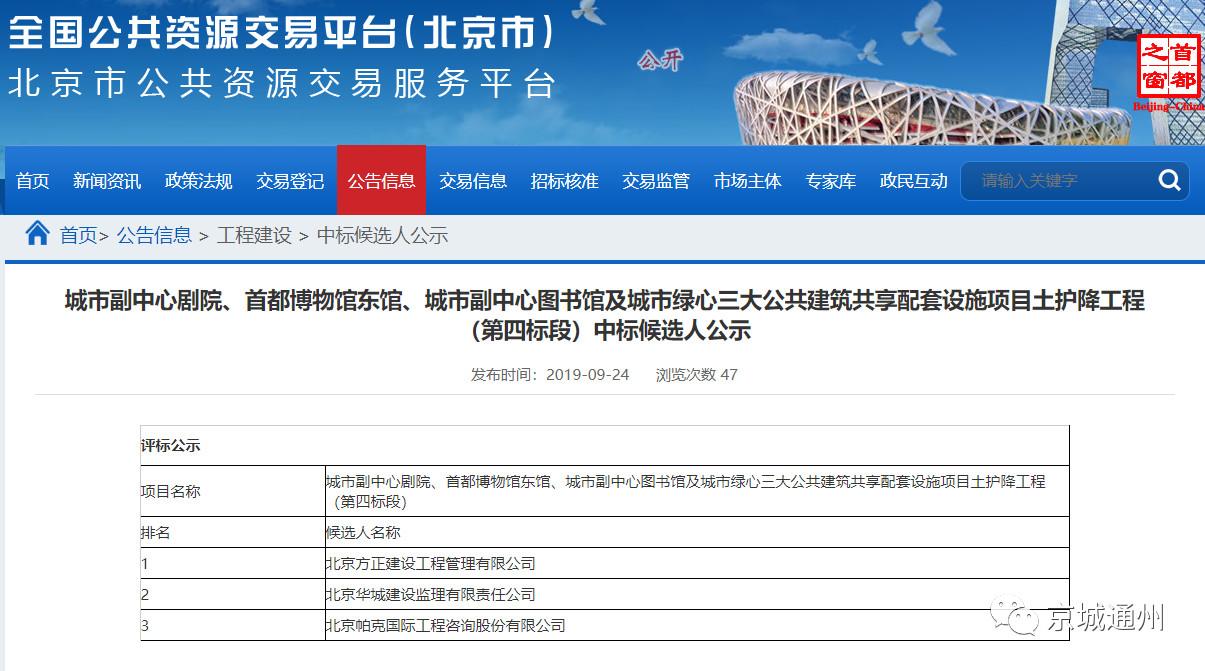
Task: Click the search magnifier icon
Action: tap(1169, 181)
